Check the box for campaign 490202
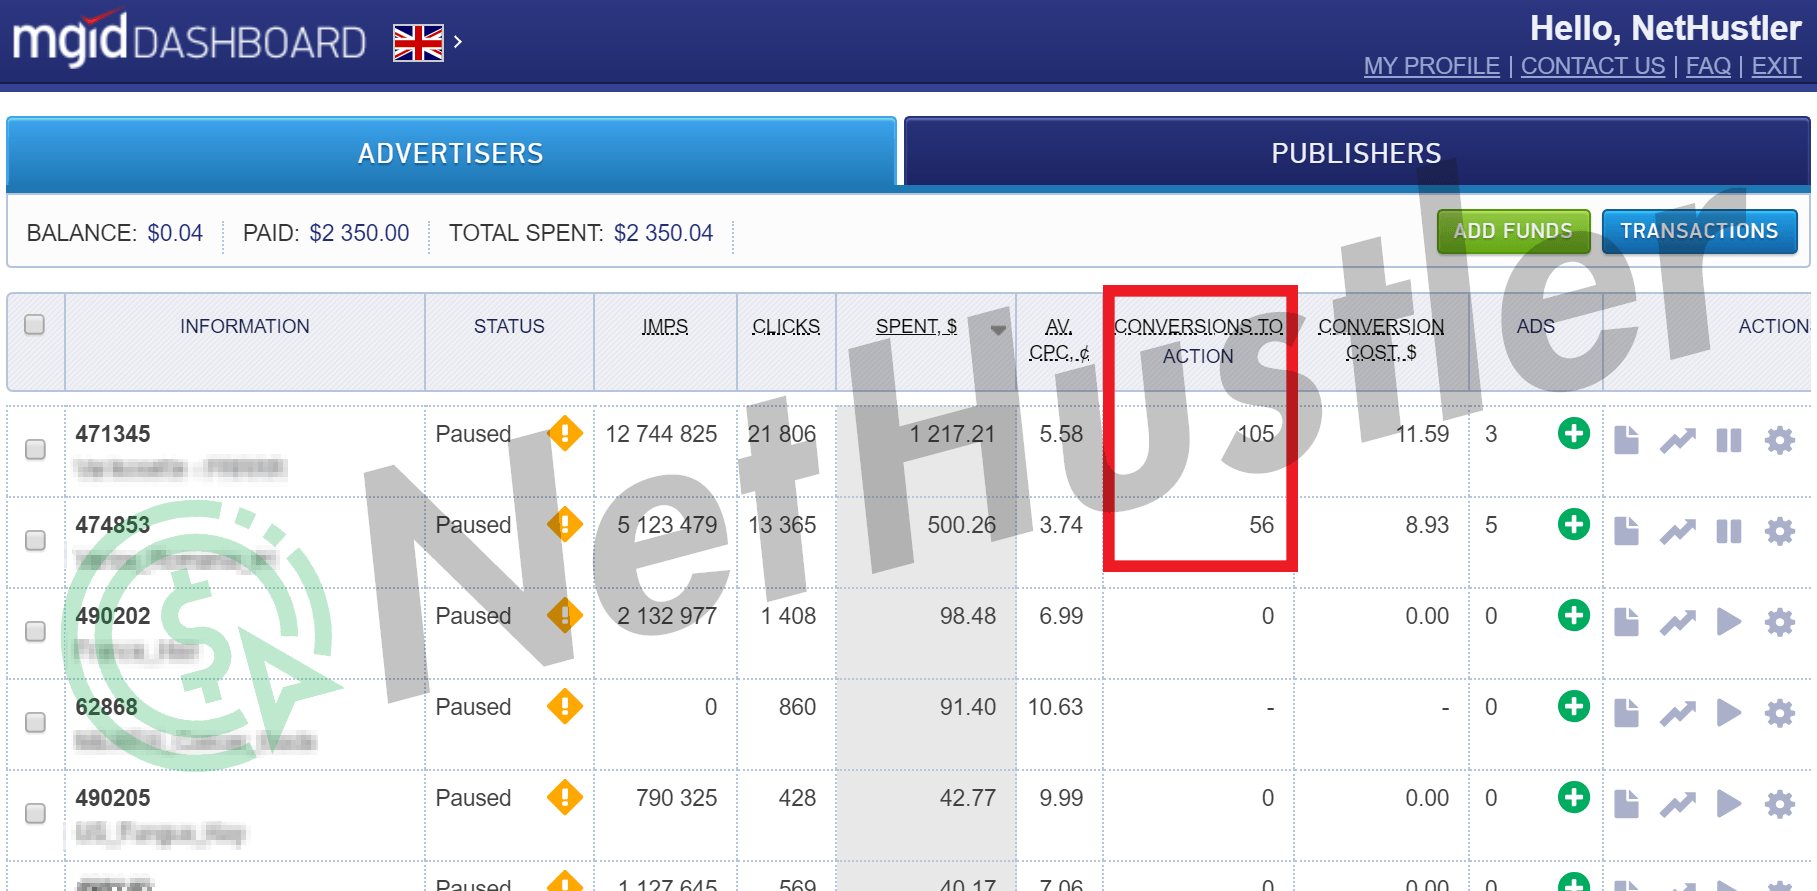1817x891 pixels. coord(35,631)
